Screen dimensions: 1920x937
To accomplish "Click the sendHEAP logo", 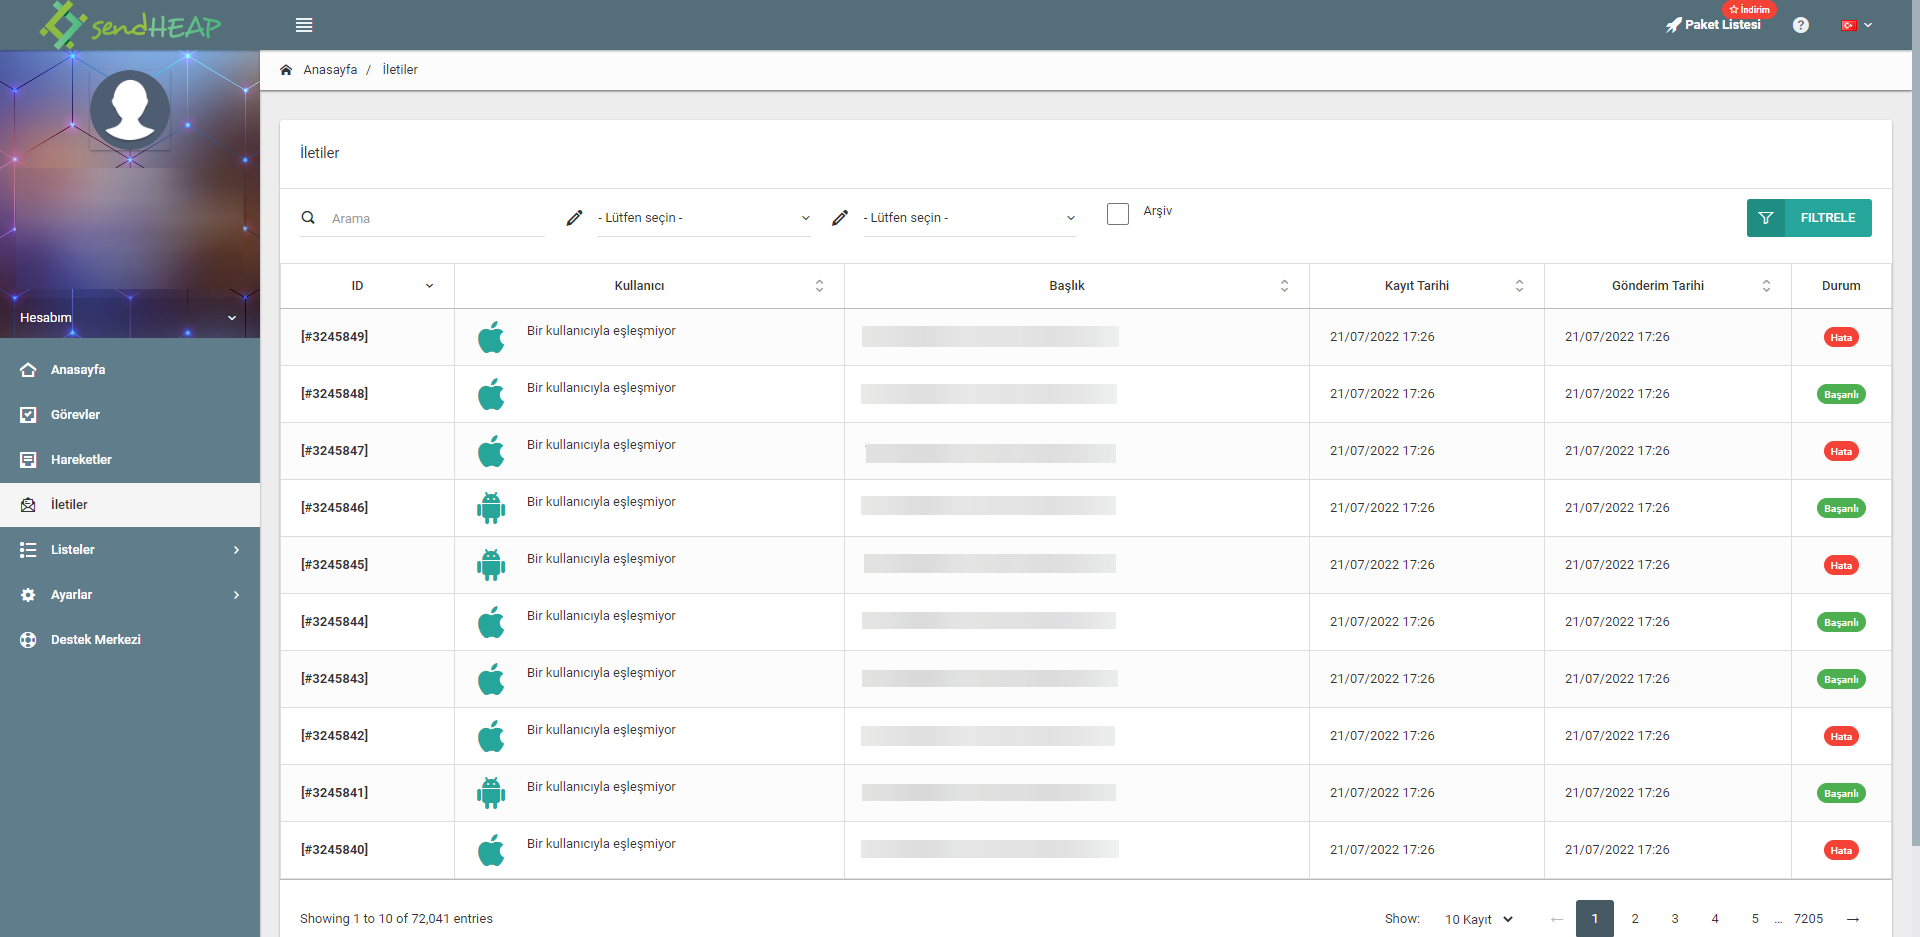I will coord(130,25).
